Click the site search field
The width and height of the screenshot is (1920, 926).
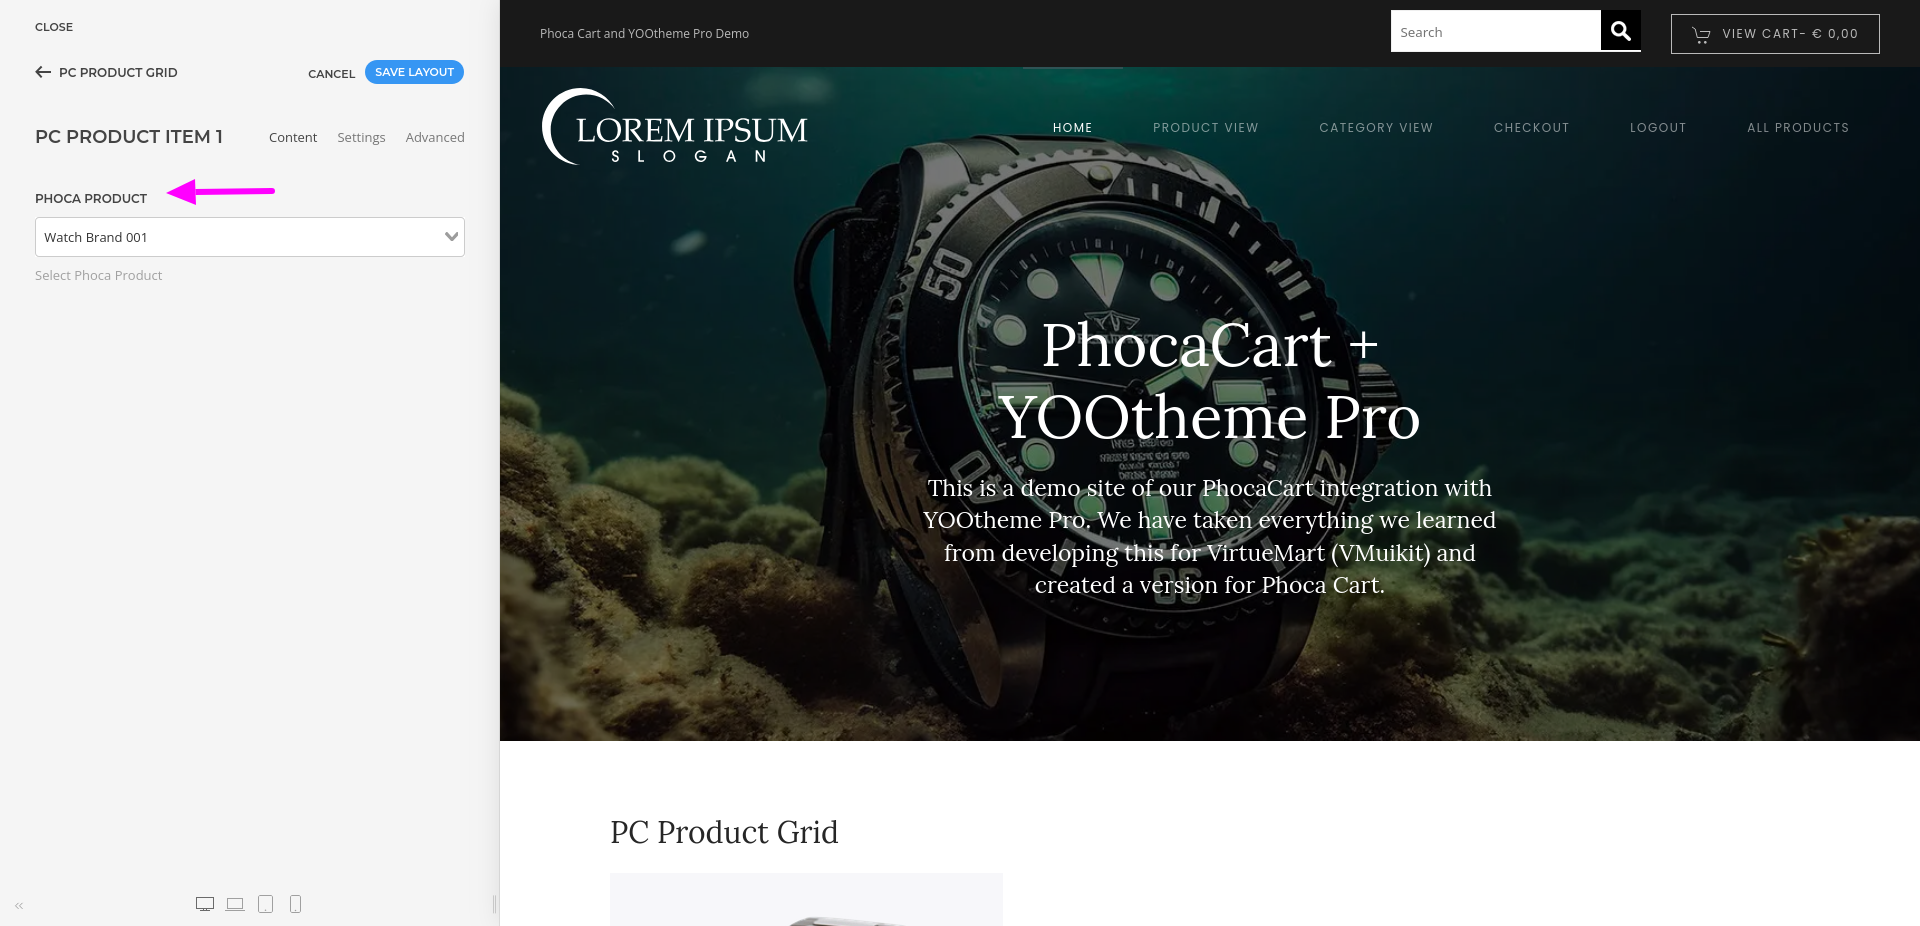coord(1495,32)
